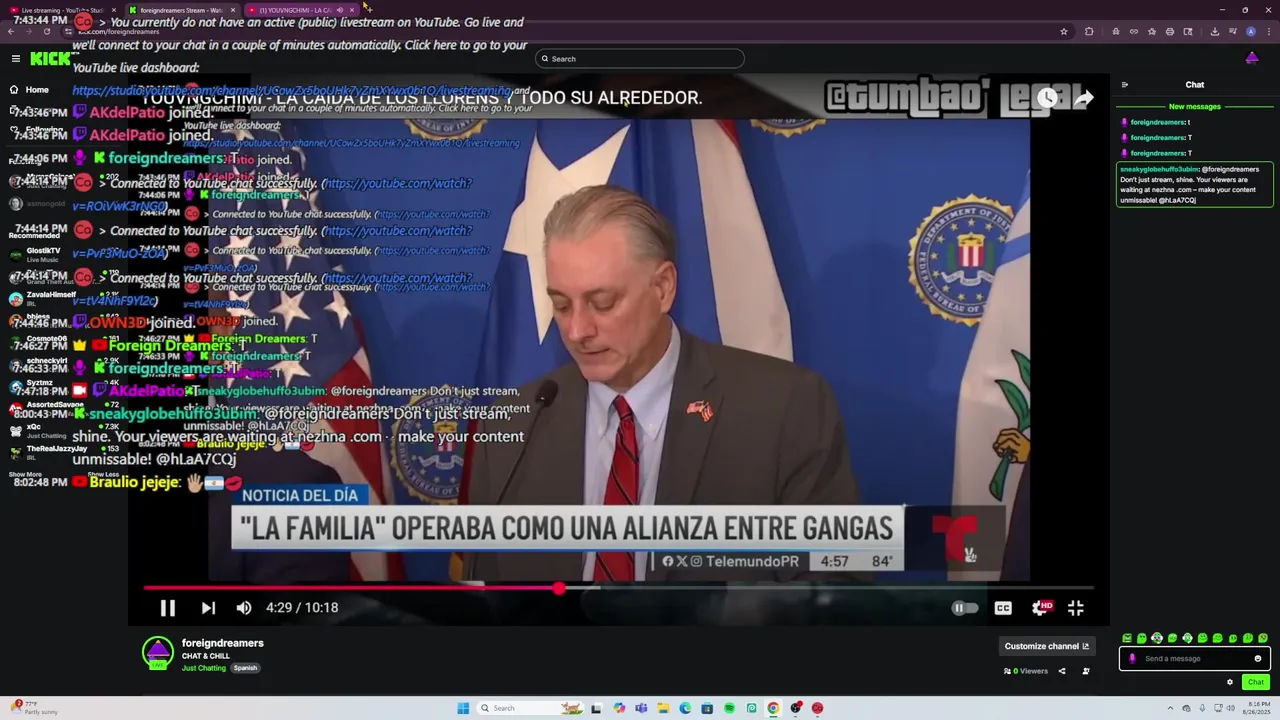Click the user icon next to share

pyautogui.click(x=1086, y=671)
